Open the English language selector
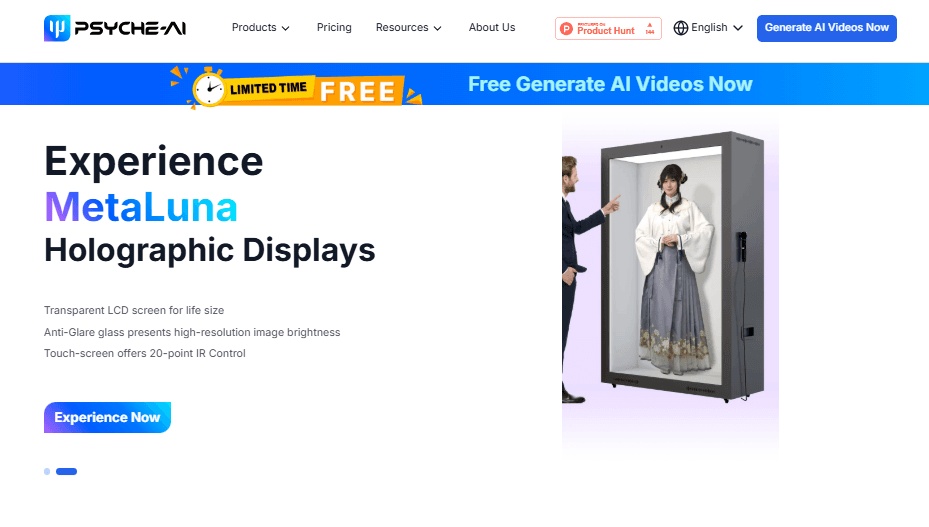929x527 pixels. coord(716,28)
